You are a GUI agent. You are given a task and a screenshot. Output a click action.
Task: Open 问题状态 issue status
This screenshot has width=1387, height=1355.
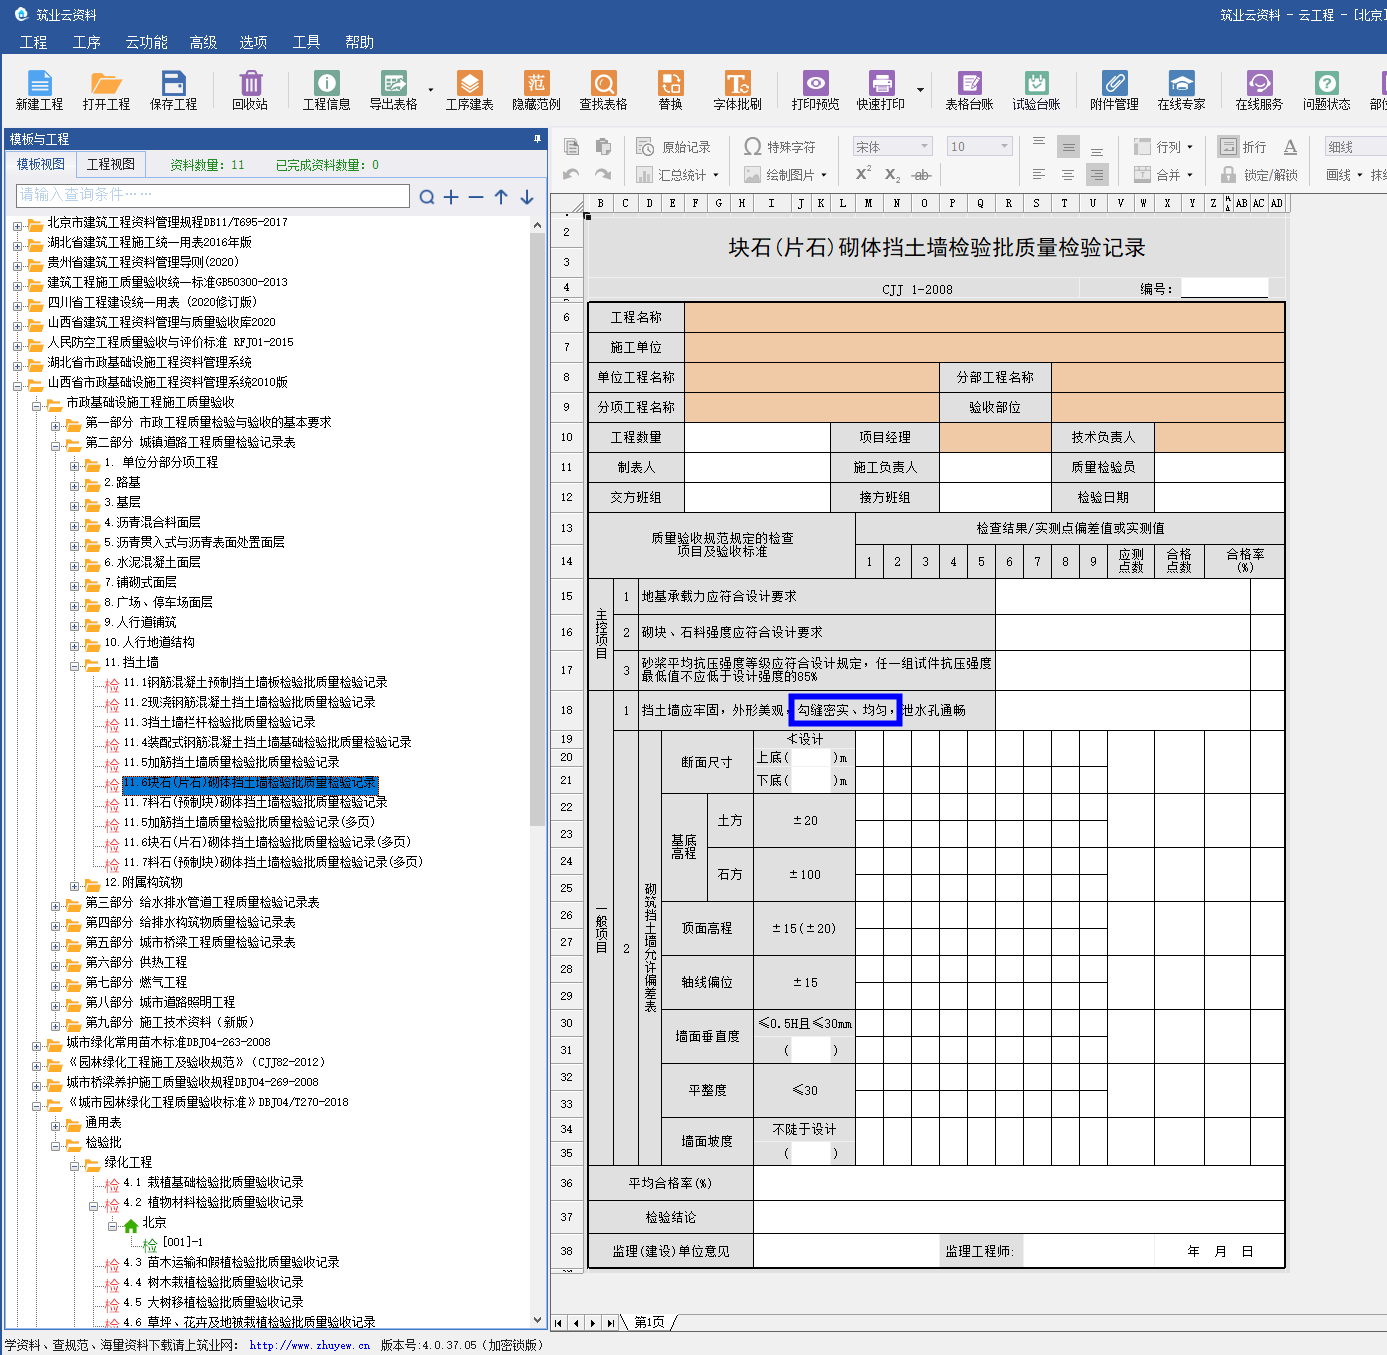(x=1327, y=90)
